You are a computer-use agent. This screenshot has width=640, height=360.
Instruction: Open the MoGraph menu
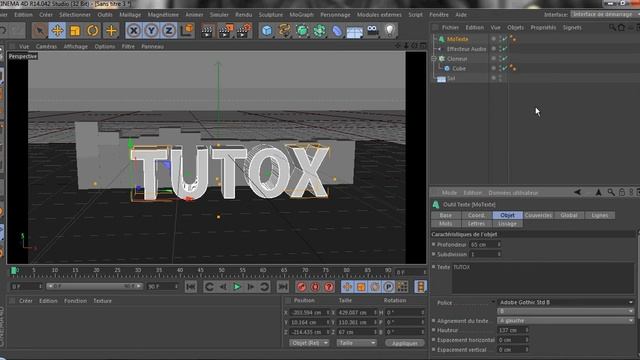(301, 15)
